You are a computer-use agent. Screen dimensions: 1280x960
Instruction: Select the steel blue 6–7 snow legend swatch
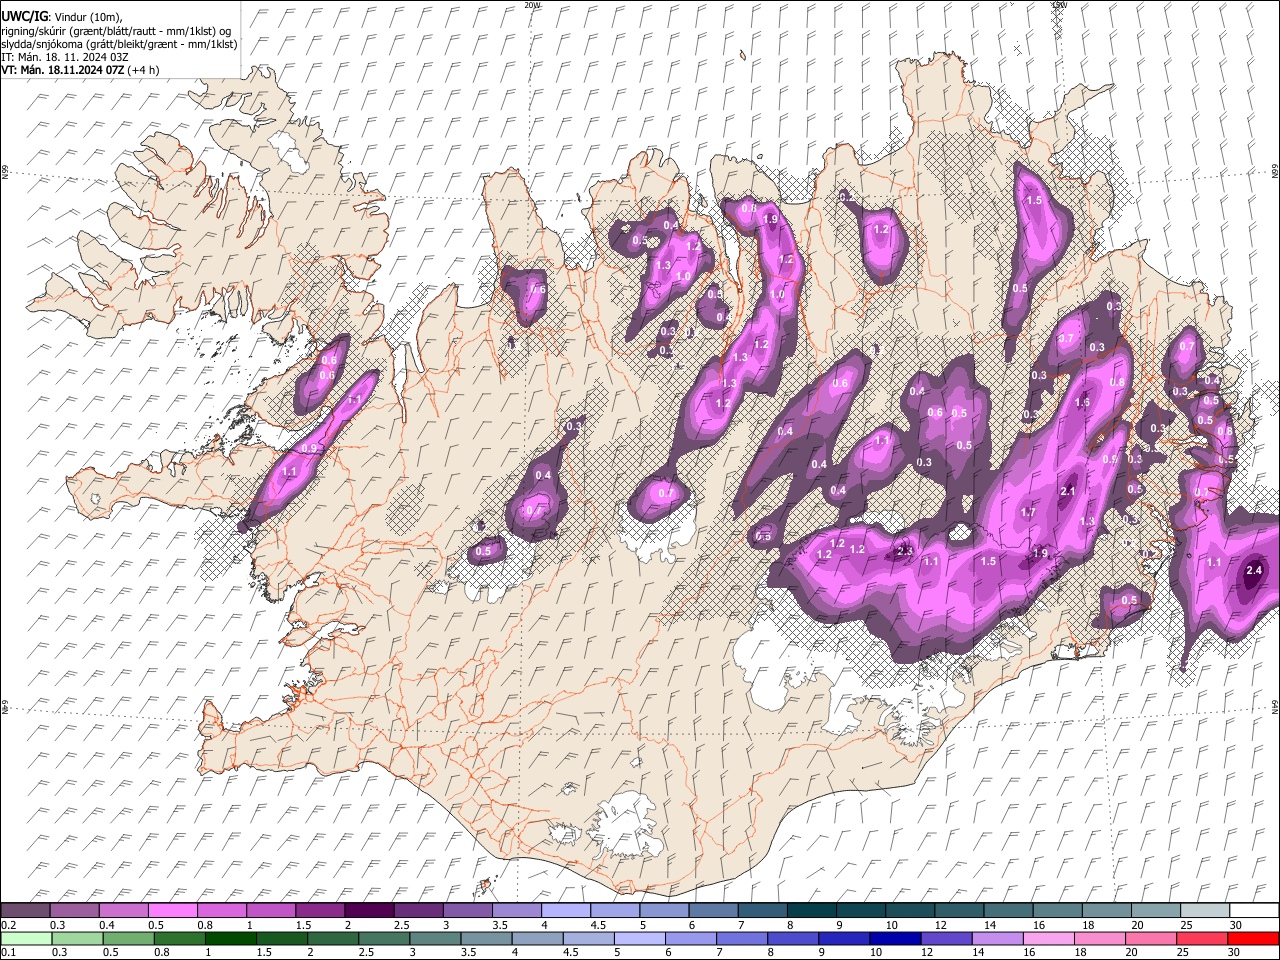[713, 911]
